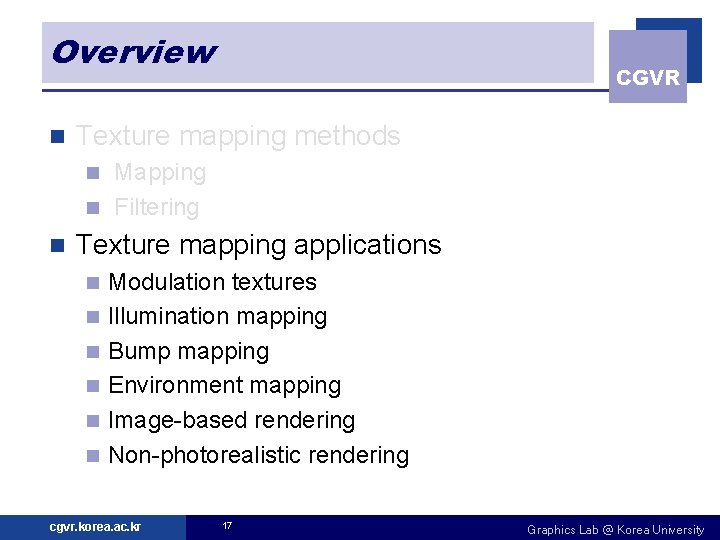Select the 'Modulation textures' bullet
The height and width of the screenshot is (540, 720).
[x=213, y=282]
